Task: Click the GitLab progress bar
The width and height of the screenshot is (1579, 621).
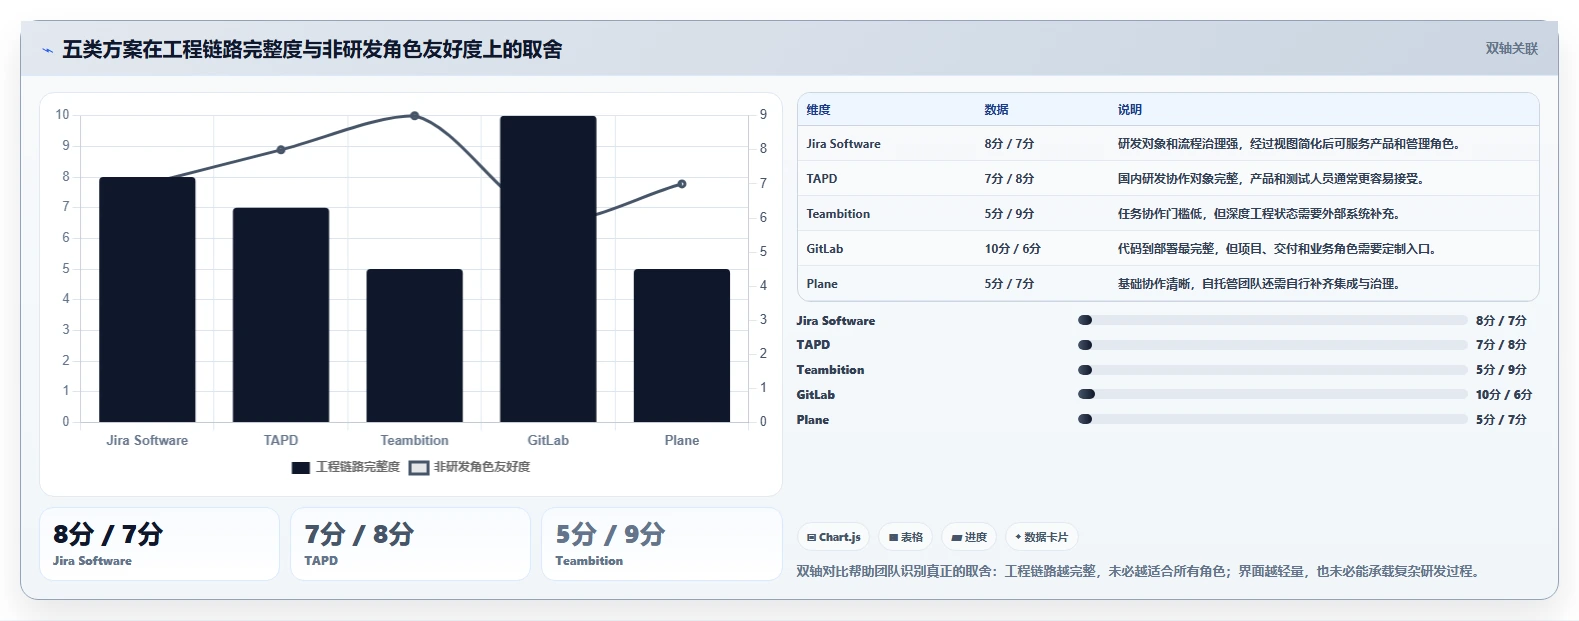Action: tap(1272, 394)
